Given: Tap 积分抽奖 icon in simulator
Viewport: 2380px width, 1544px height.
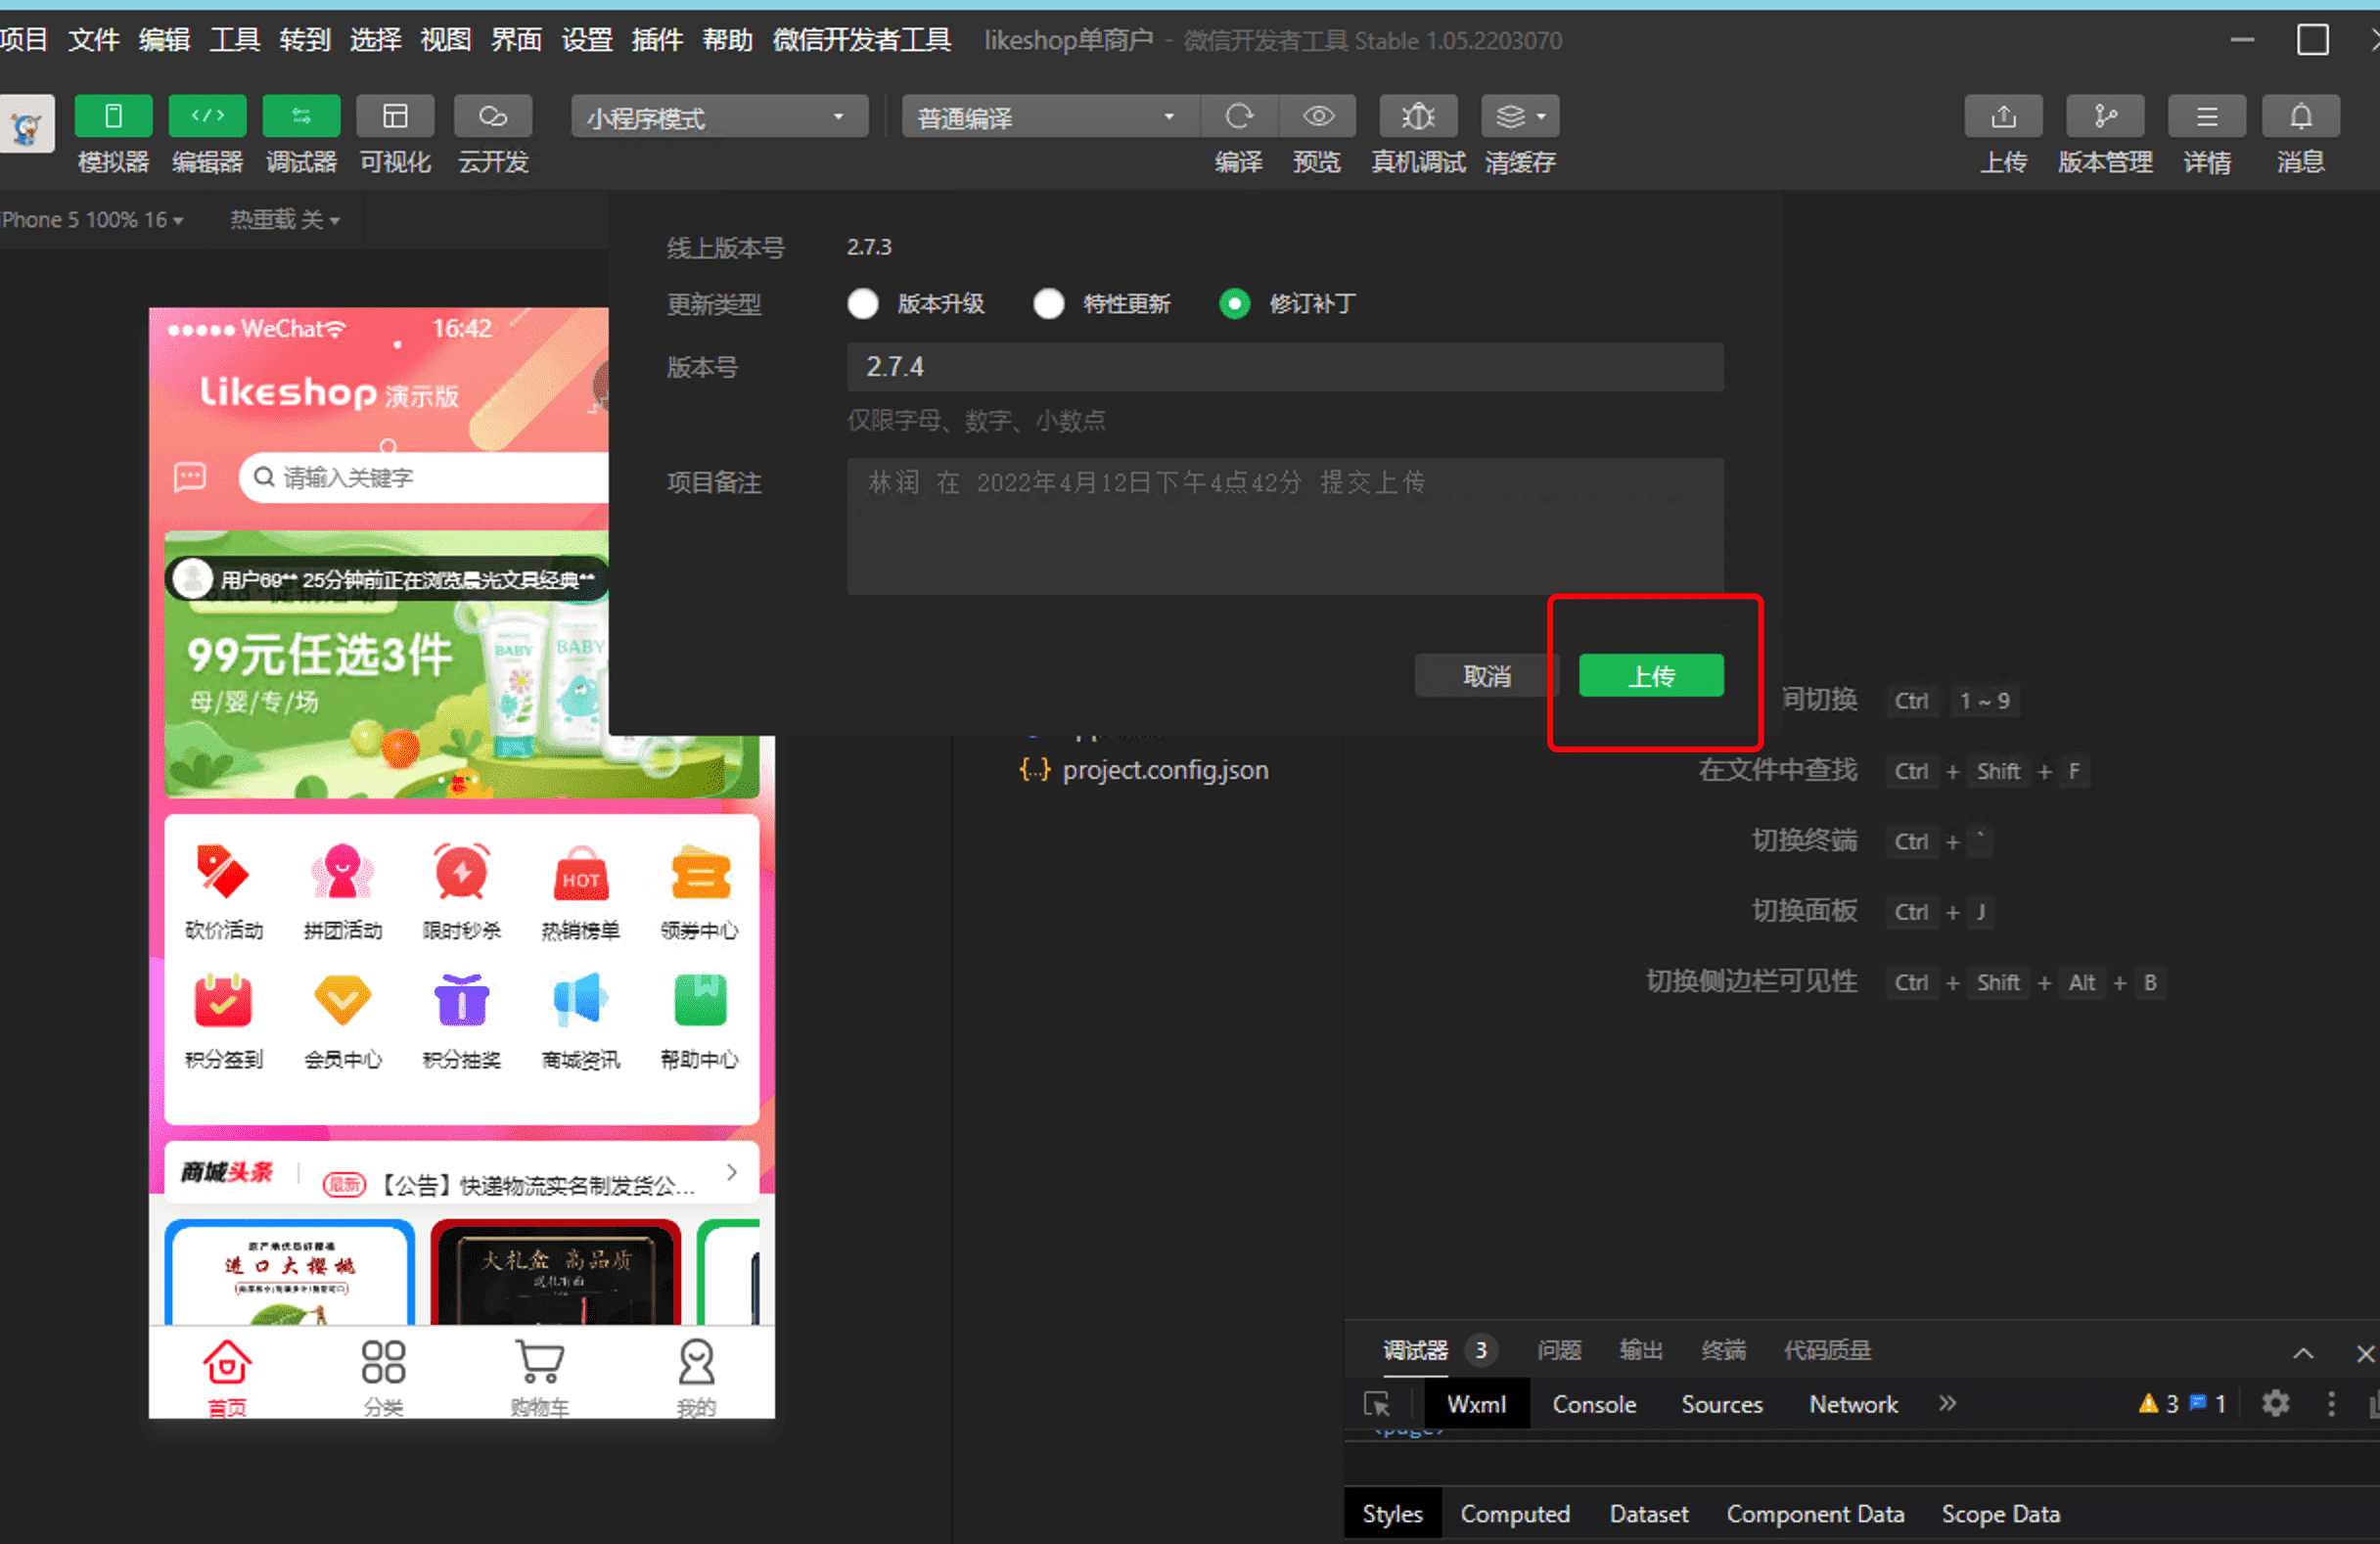Looking at the screenshot, I should click(461, 1000).
